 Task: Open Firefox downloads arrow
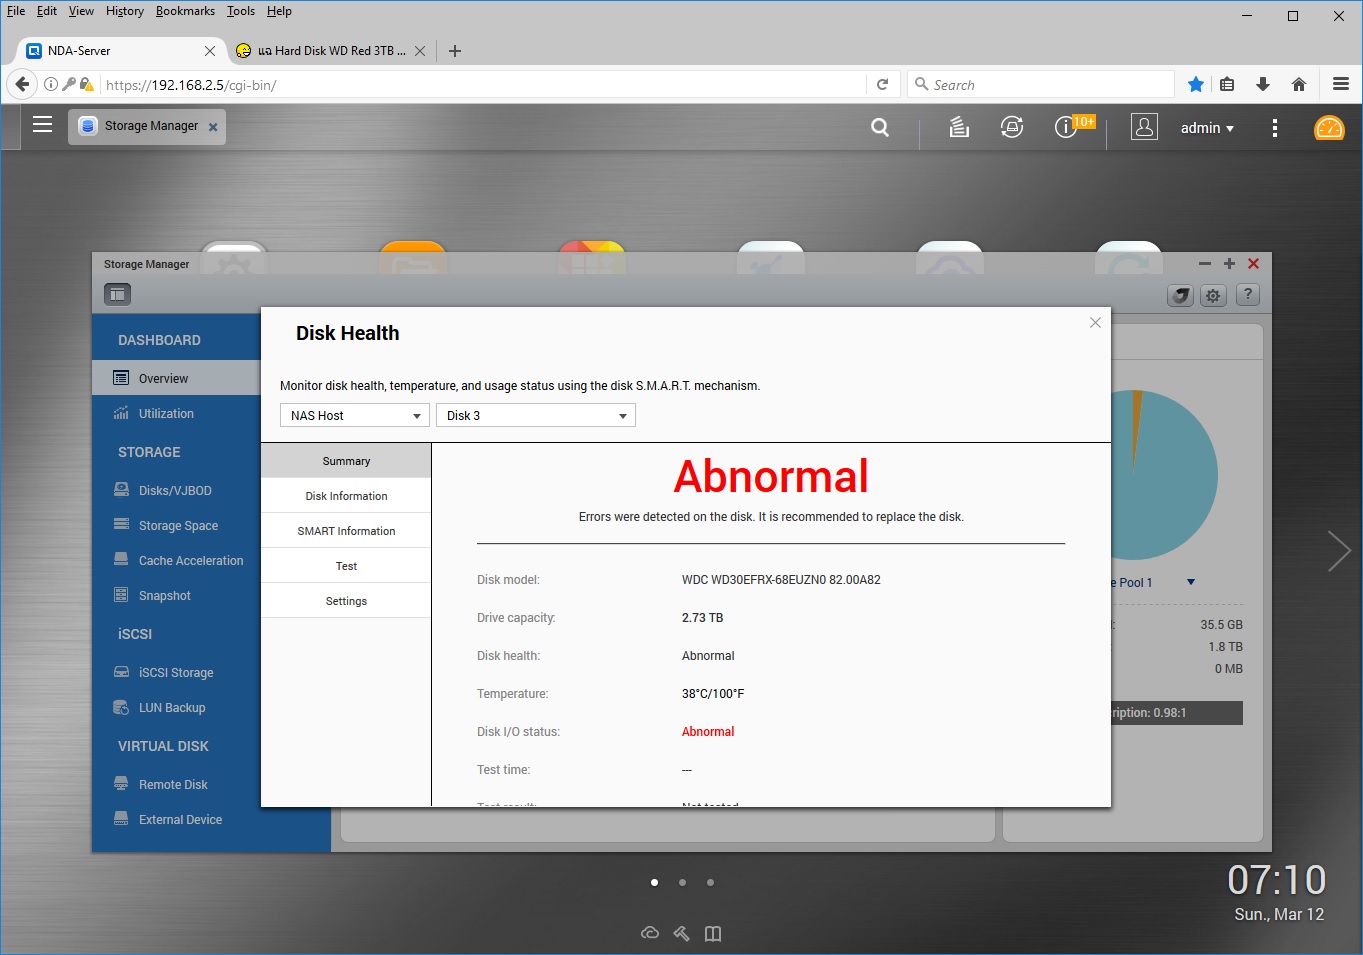[x=1263, y=85]
